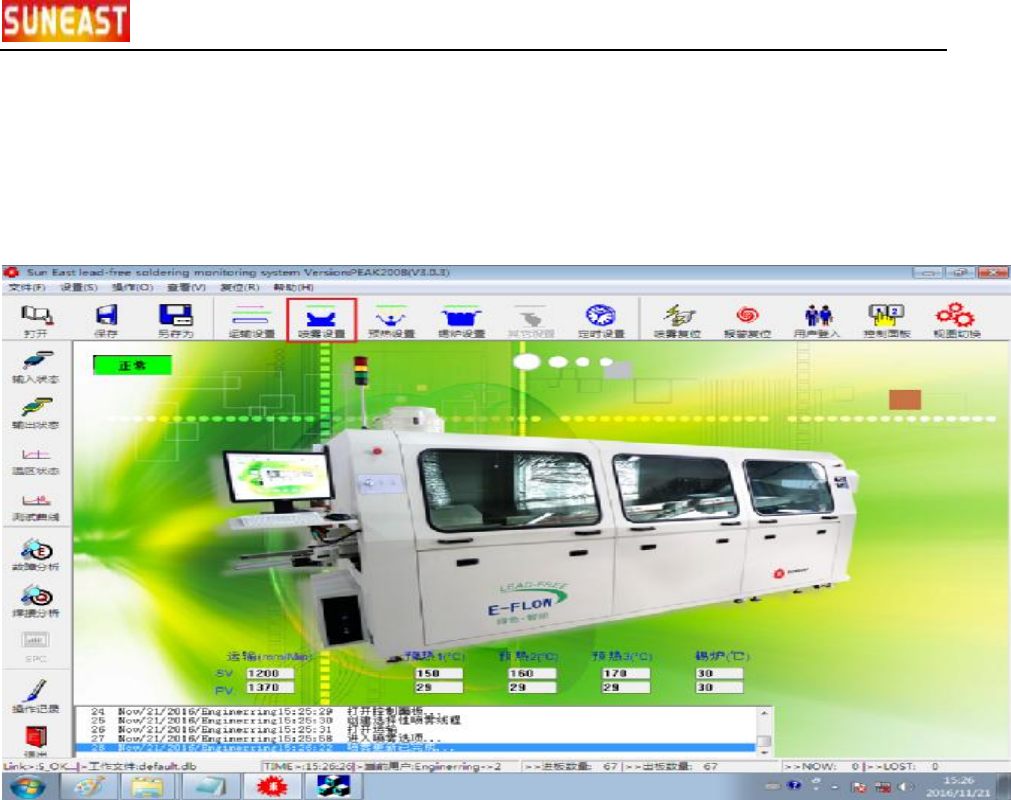The image size is (1011, 800).
Task: Click solder pot SV field showing 30
Action: pos(719,673)
